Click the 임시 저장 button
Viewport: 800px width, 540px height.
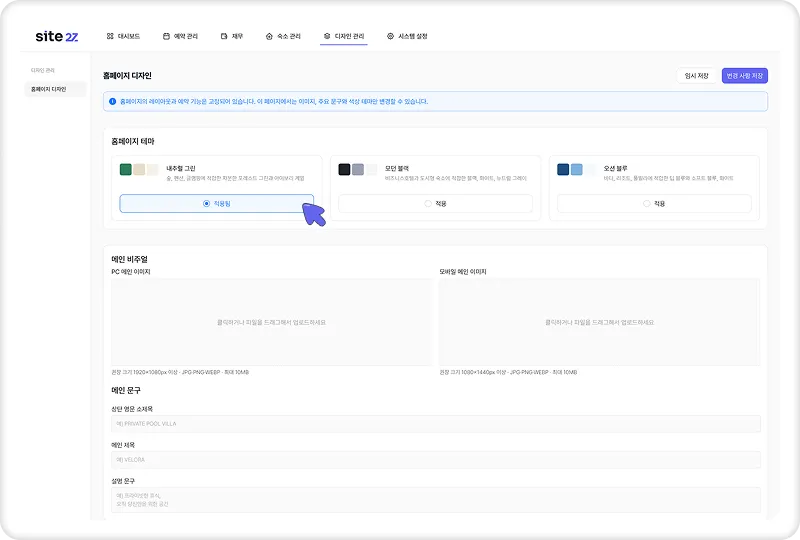point(696,76)
